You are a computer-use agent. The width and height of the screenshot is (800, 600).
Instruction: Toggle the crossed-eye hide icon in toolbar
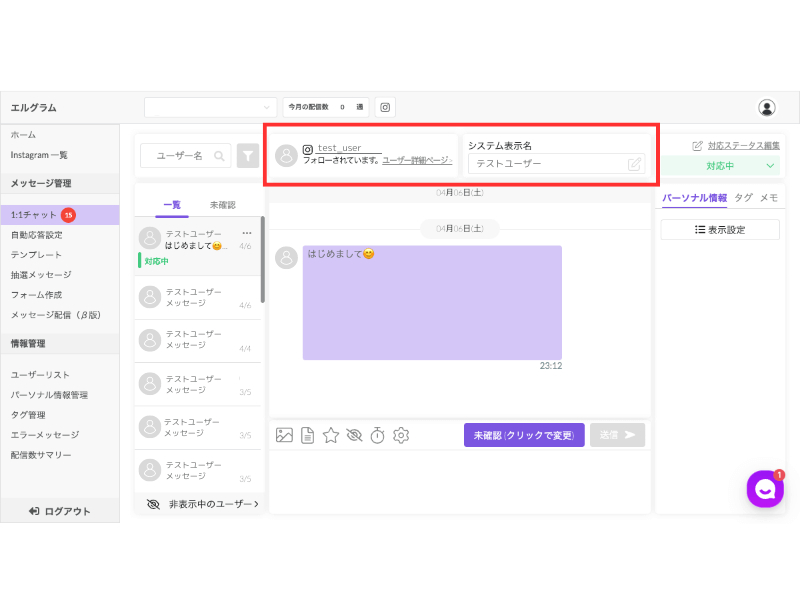coord(354,435)
